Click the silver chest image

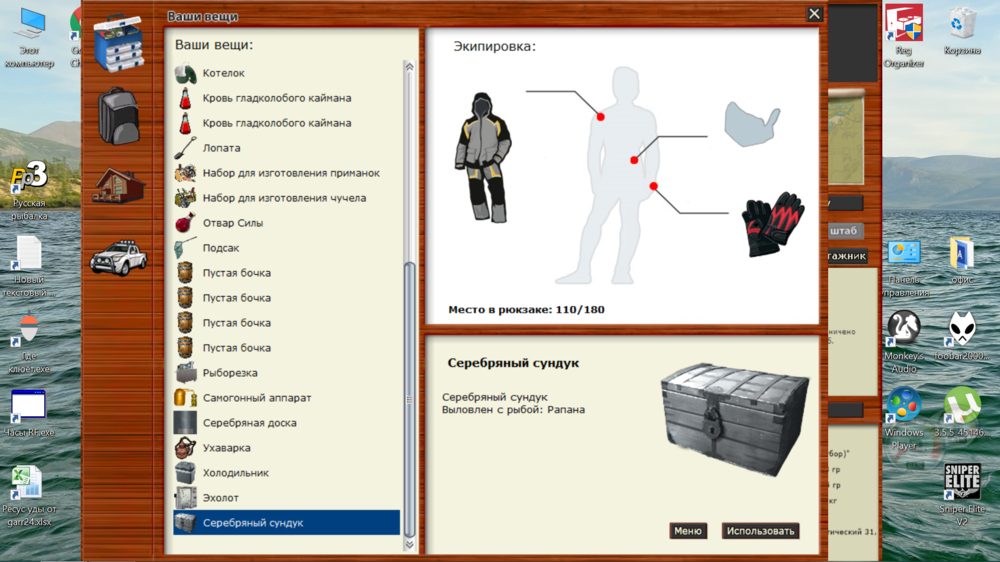tap(736, 418)
